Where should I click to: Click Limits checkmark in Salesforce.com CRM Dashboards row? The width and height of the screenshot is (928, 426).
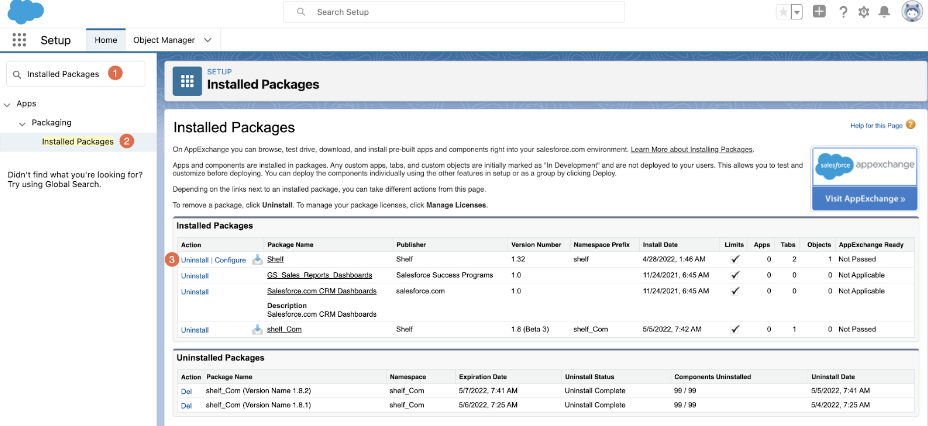[735, 291]
